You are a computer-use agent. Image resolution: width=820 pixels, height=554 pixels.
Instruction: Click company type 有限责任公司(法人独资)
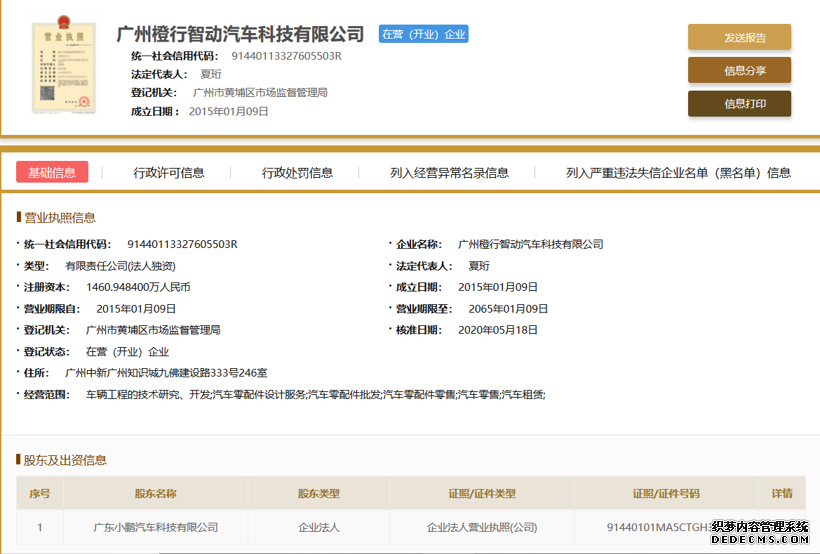pyautogui.click(x=120, y=266)
